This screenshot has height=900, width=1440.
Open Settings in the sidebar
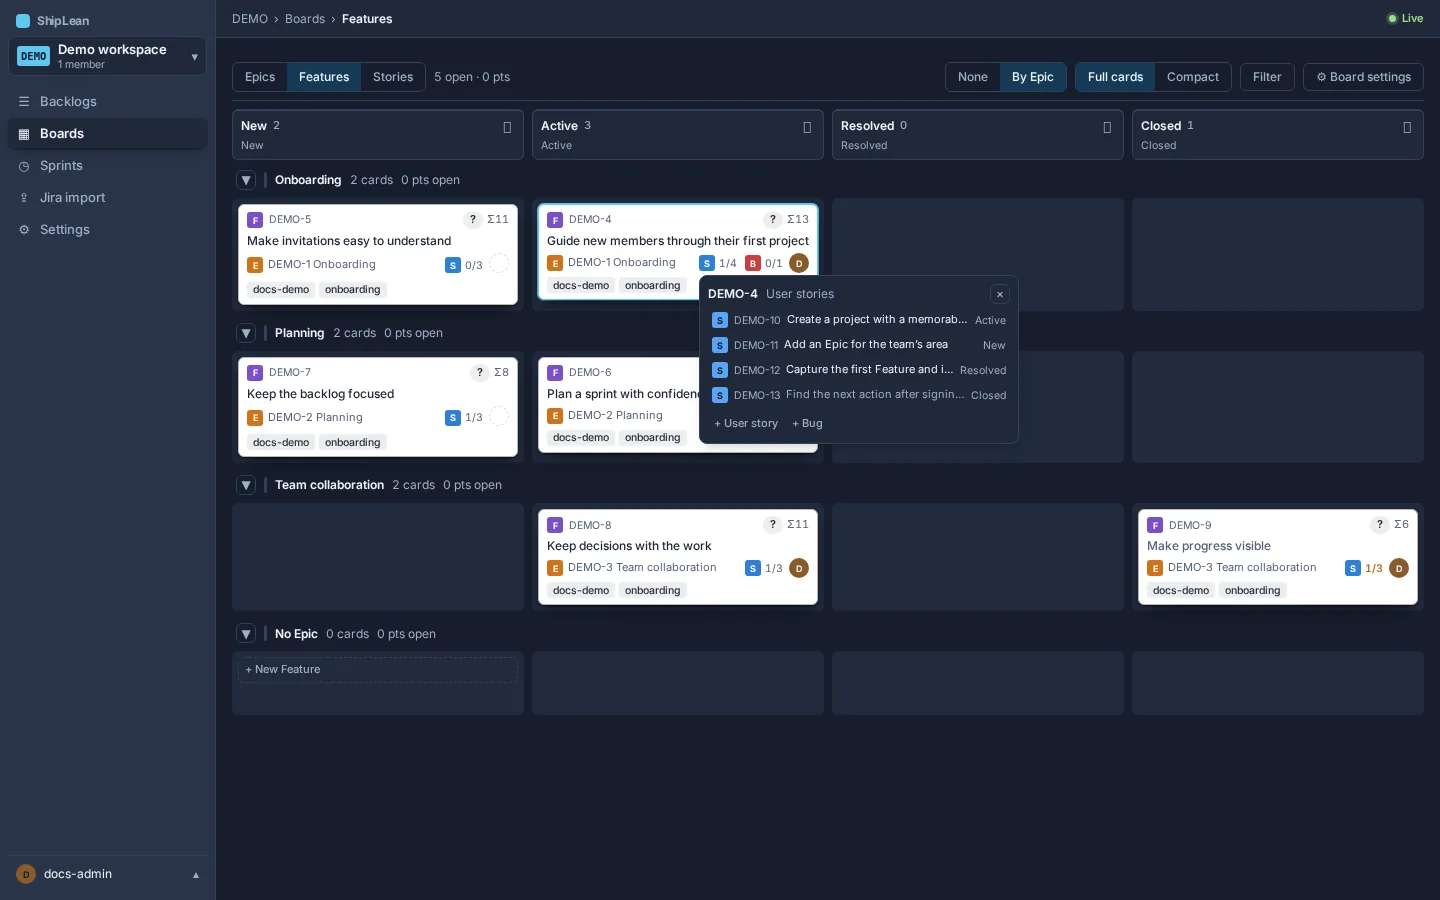tap(108, 230)
